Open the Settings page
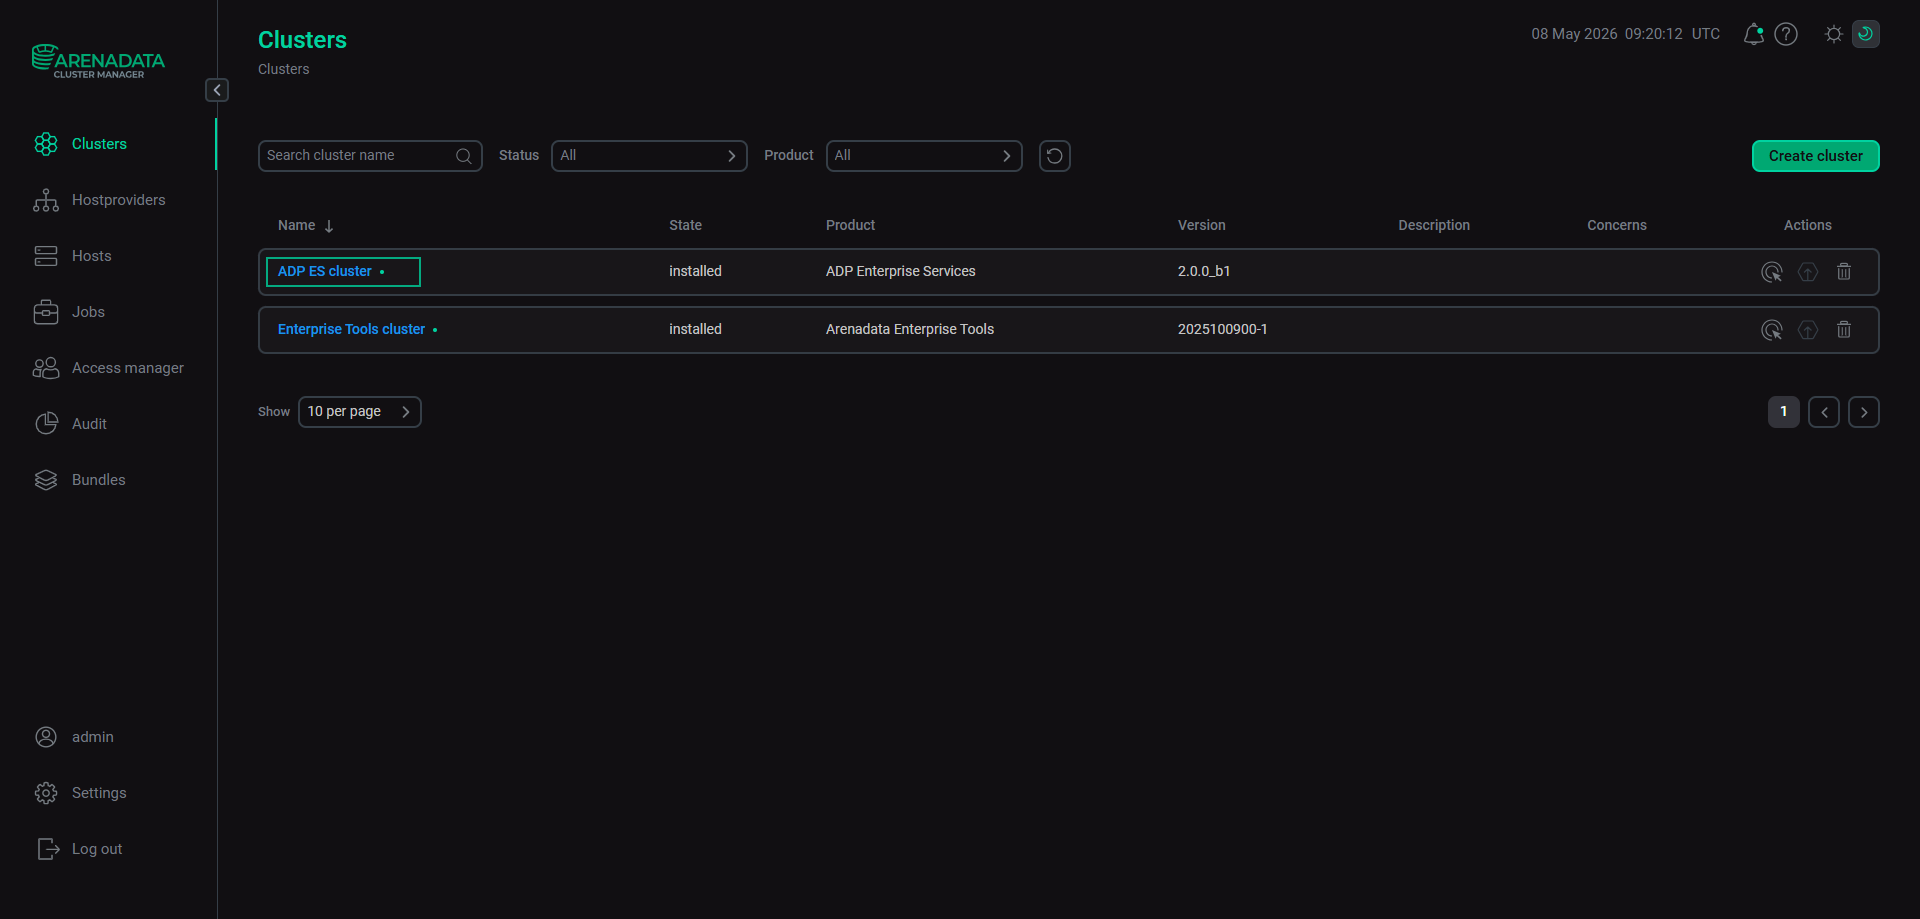Viewport: 1920px width, 919px height. [x=99, y=793]
